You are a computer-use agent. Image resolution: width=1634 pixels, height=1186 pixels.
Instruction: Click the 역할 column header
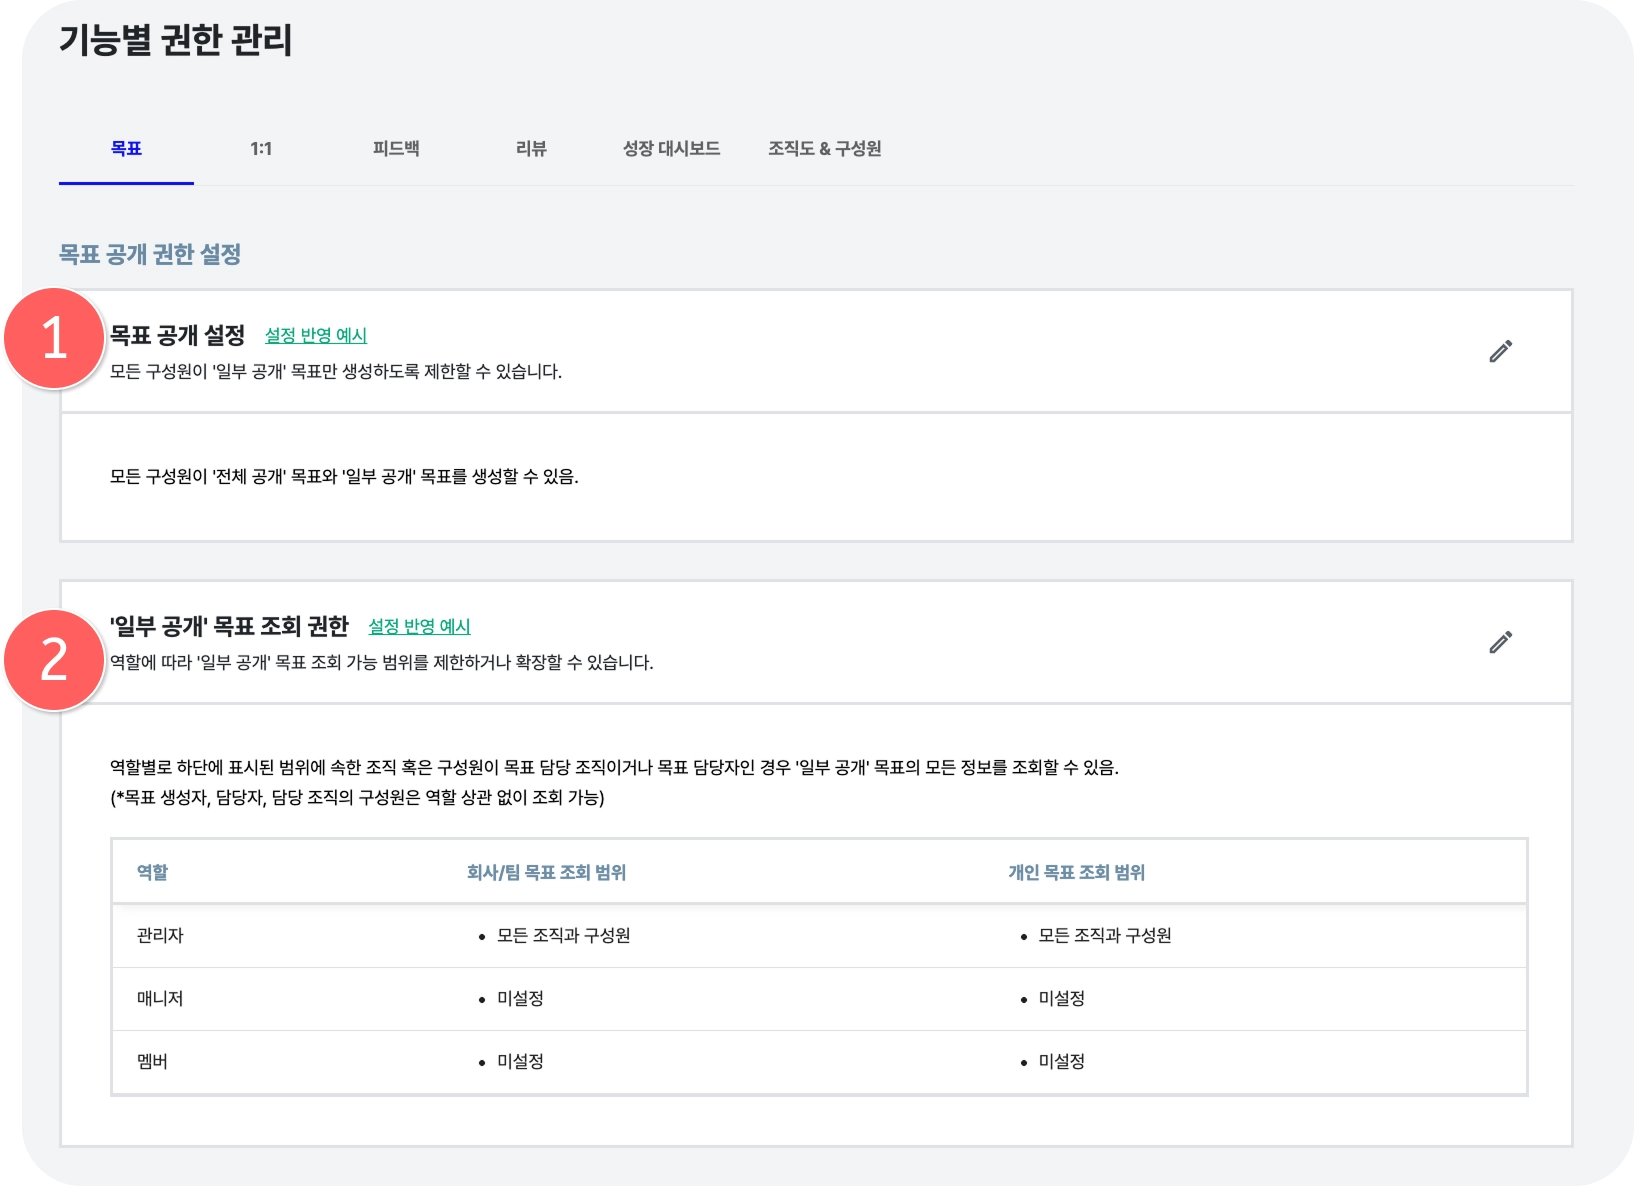(x=153, y=873)
